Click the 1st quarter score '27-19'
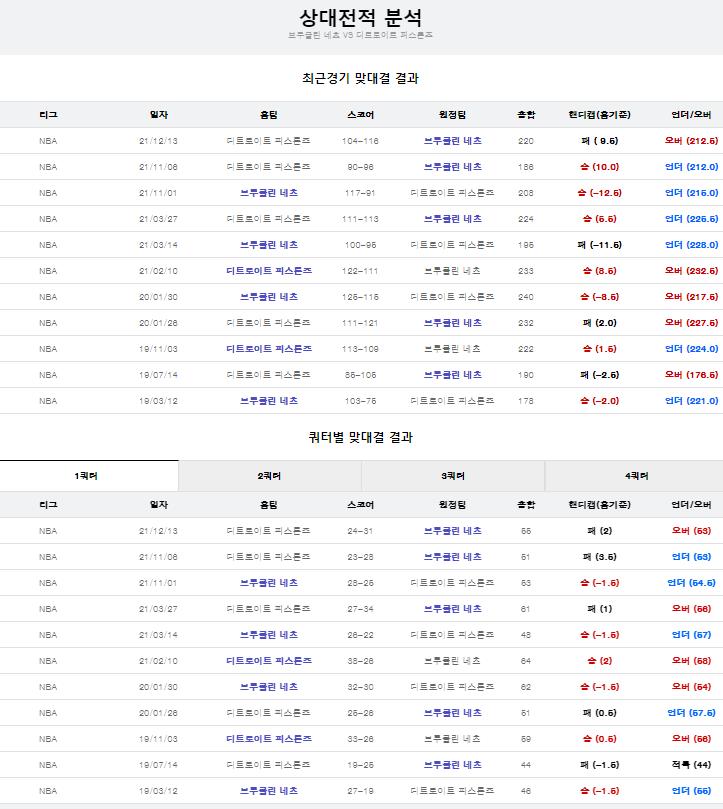Screen dimensions: 723x809 coord(360,791)
